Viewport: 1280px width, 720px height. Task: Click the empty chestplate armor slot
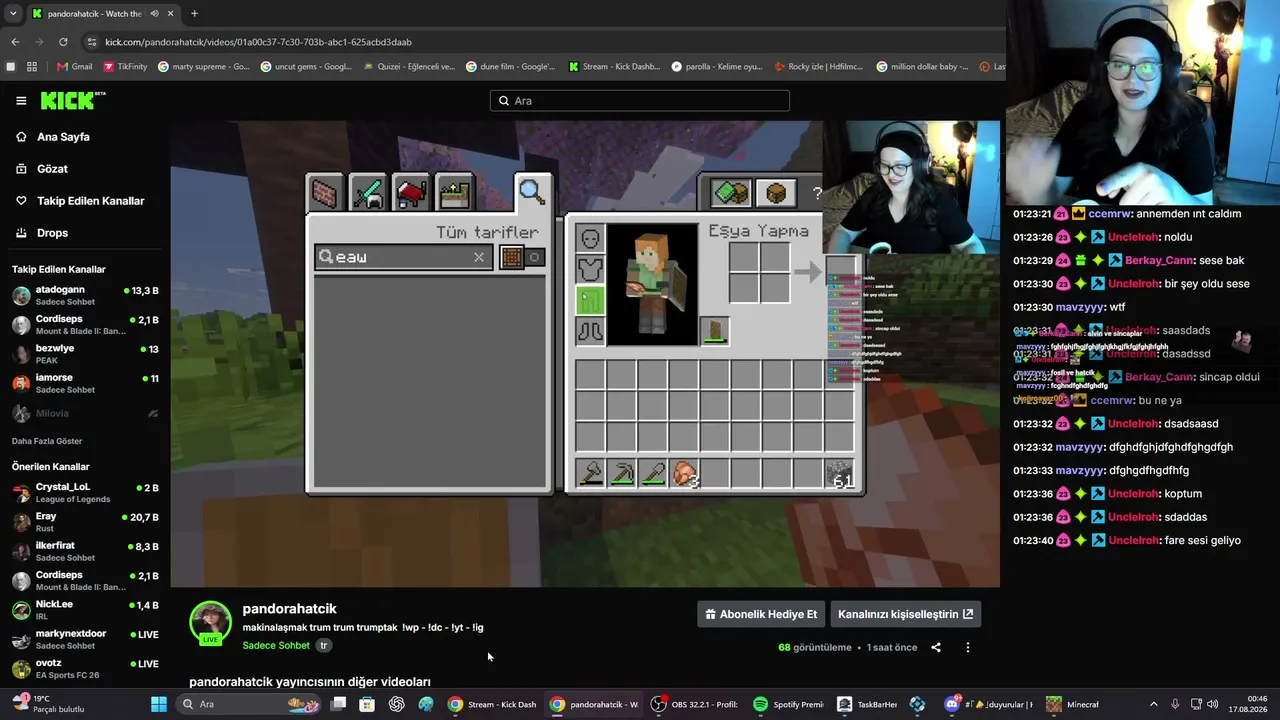pyautogui.click(x=590, y=269)
